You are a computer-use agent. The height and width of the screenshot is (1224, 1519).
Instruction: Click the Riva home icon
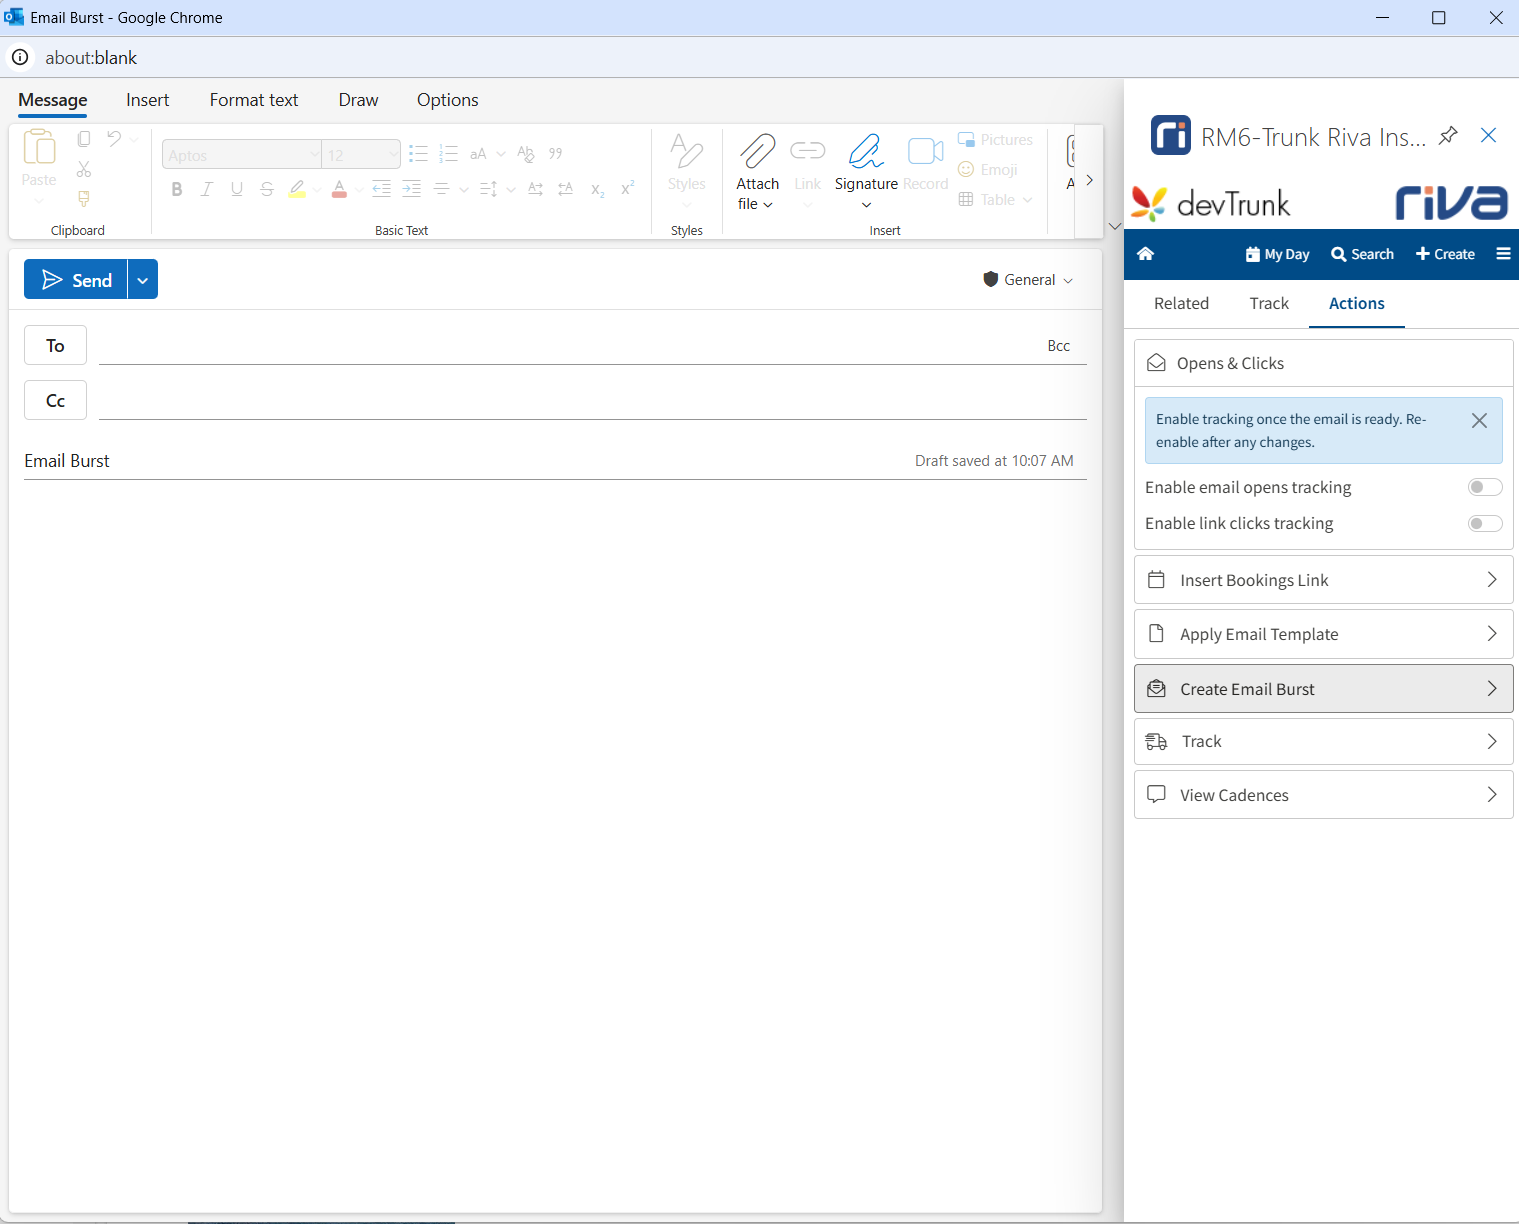click(x=1146, y=254)
